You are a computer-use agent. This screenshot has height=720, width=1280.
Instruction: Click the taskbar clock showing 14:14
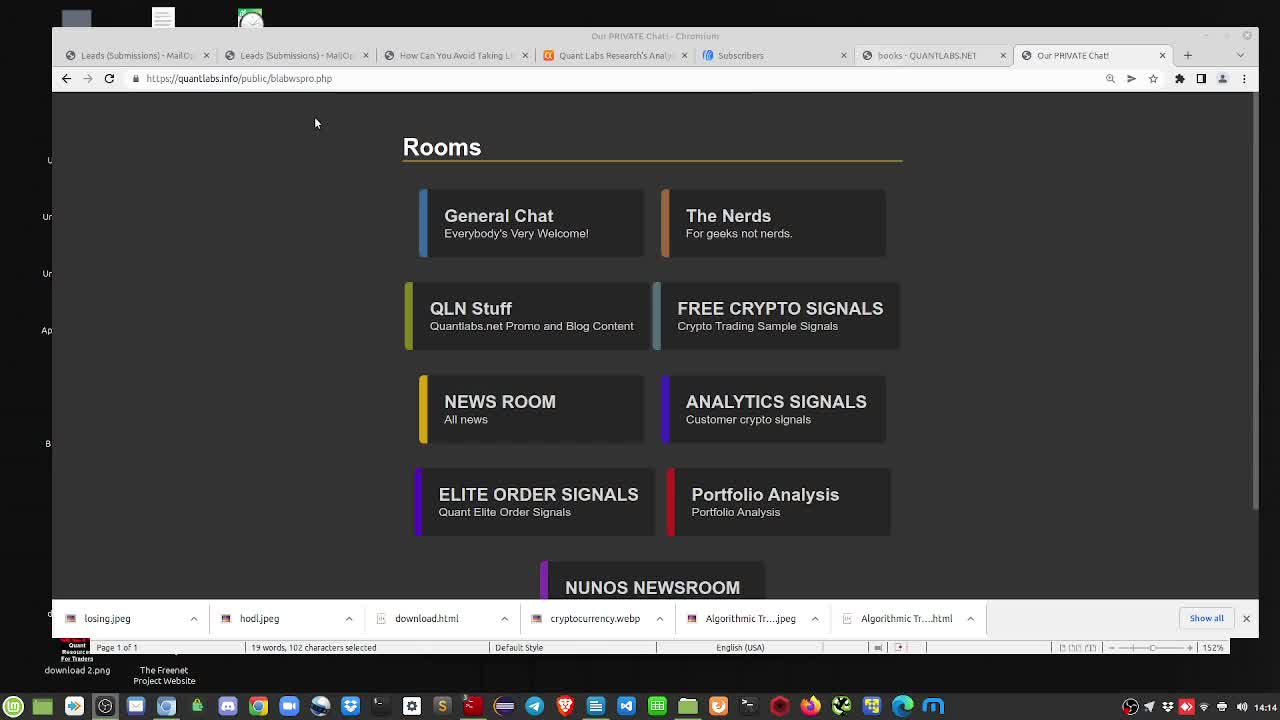(x=1265, y=707)
